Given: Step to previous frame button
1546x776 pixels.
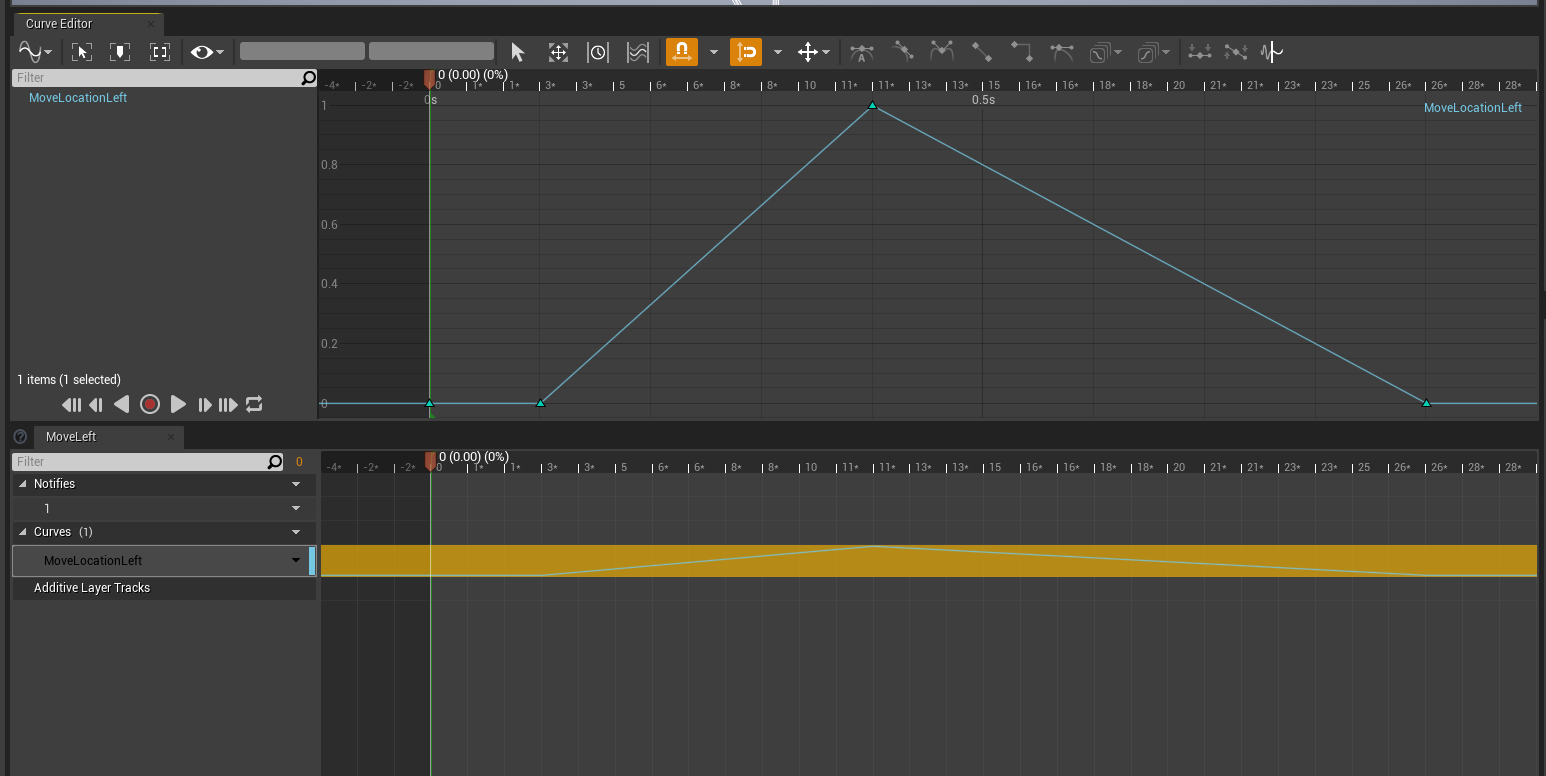Looking at the screenshot, I should coord(96,404).
